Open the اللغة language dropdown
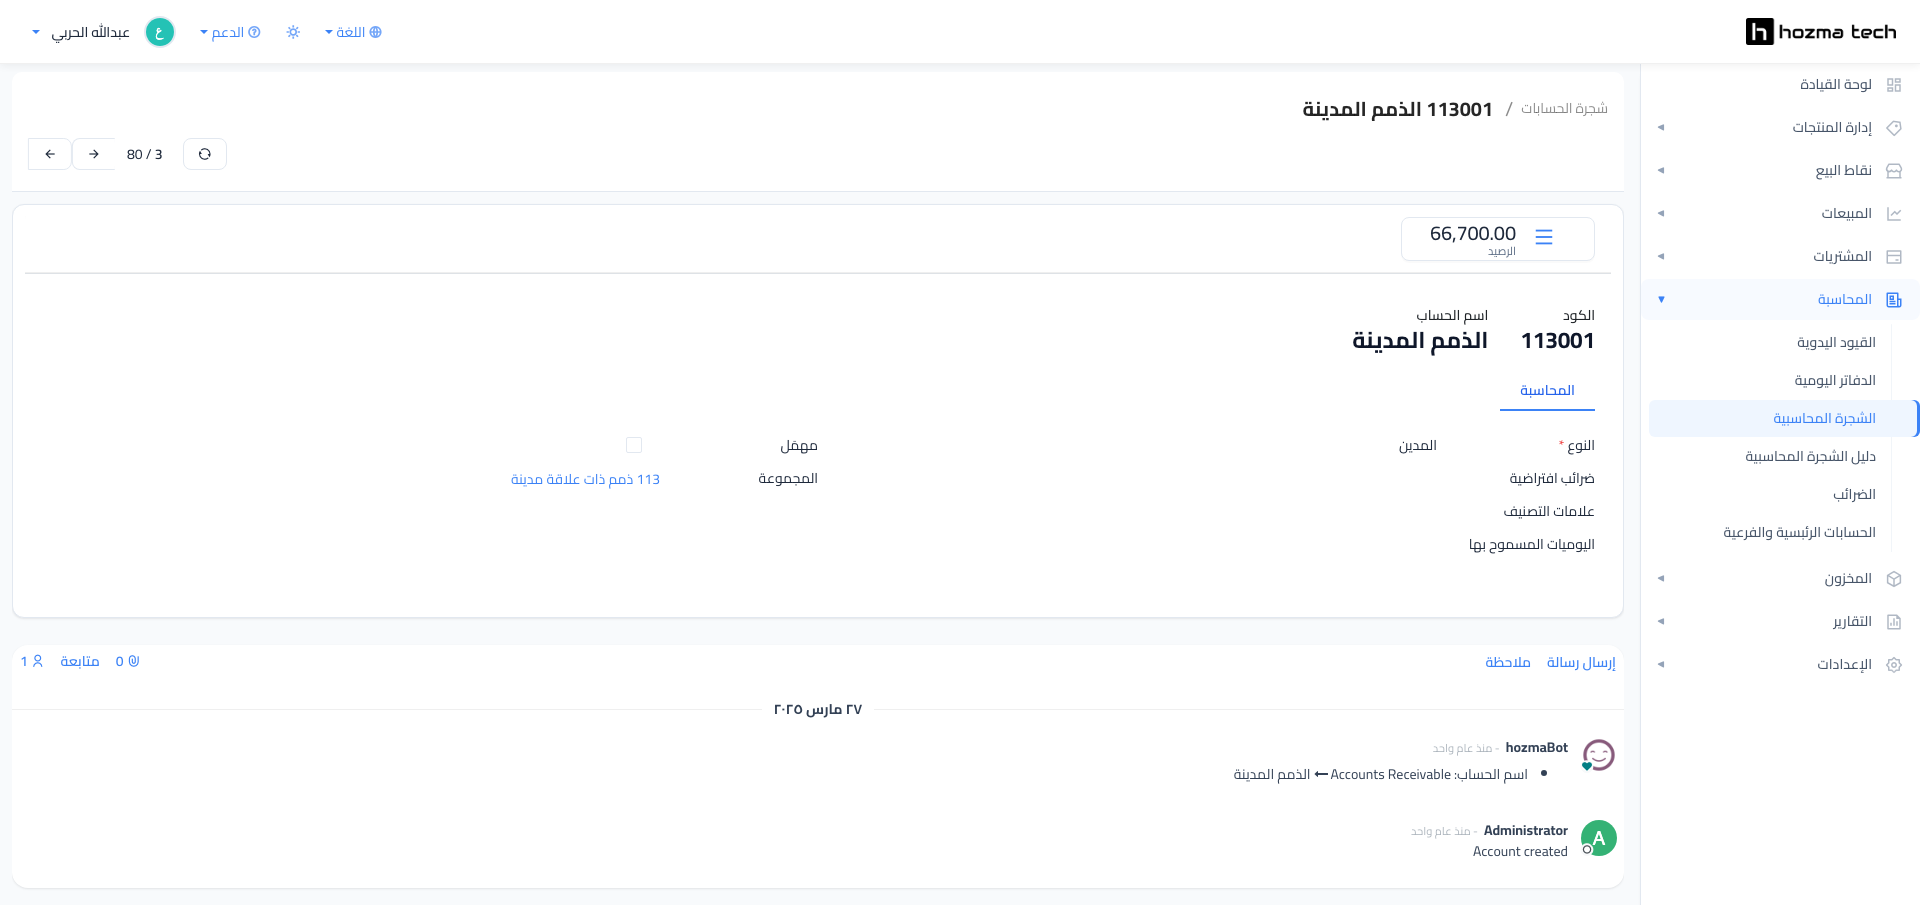The height and width of the screenshot is (905, 1920). click(x=353, y=32)
